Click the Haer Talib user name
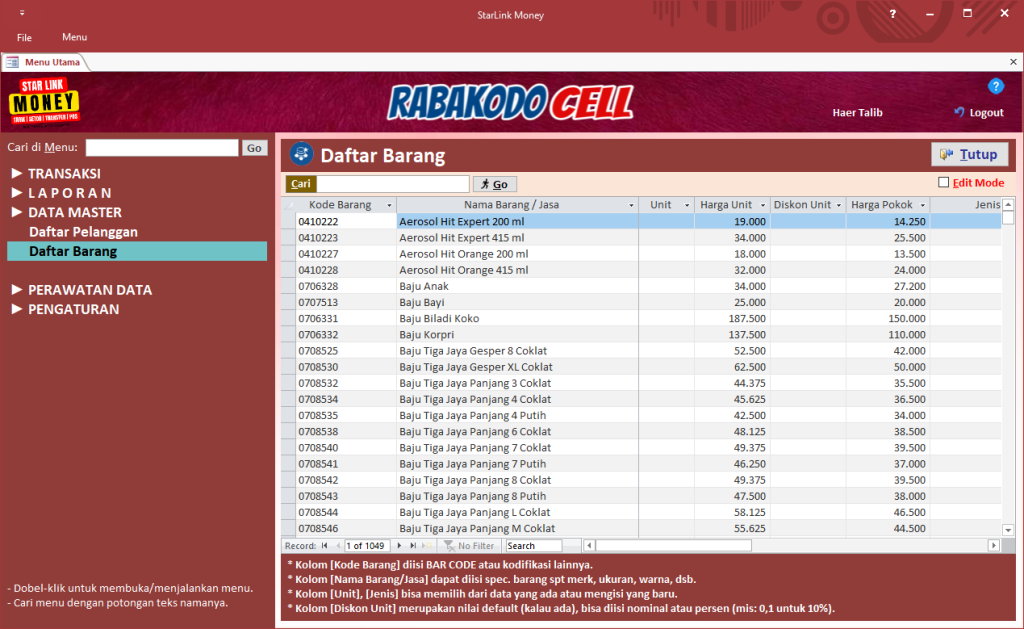 coord(857,112)
